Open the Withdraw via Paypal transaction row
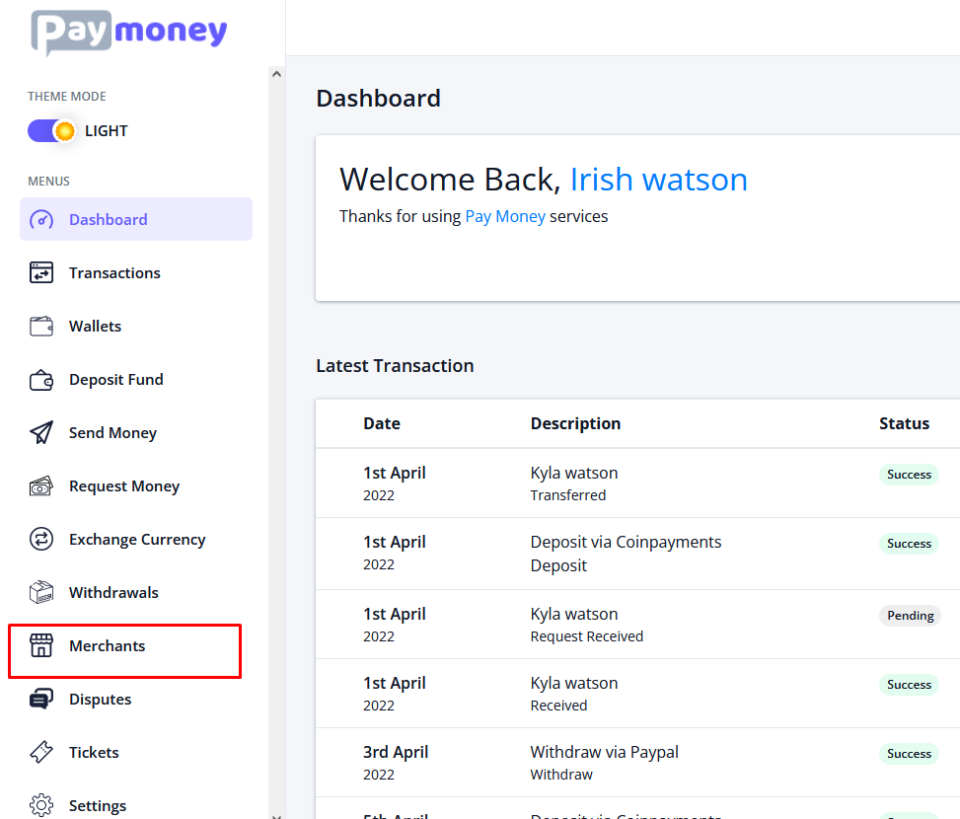 604,763
